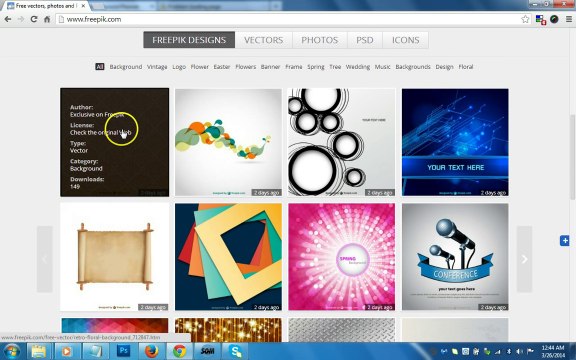The image size is (576, 360).
Task: Open the pink Spring burst background thumbnail
Action: 342,257
